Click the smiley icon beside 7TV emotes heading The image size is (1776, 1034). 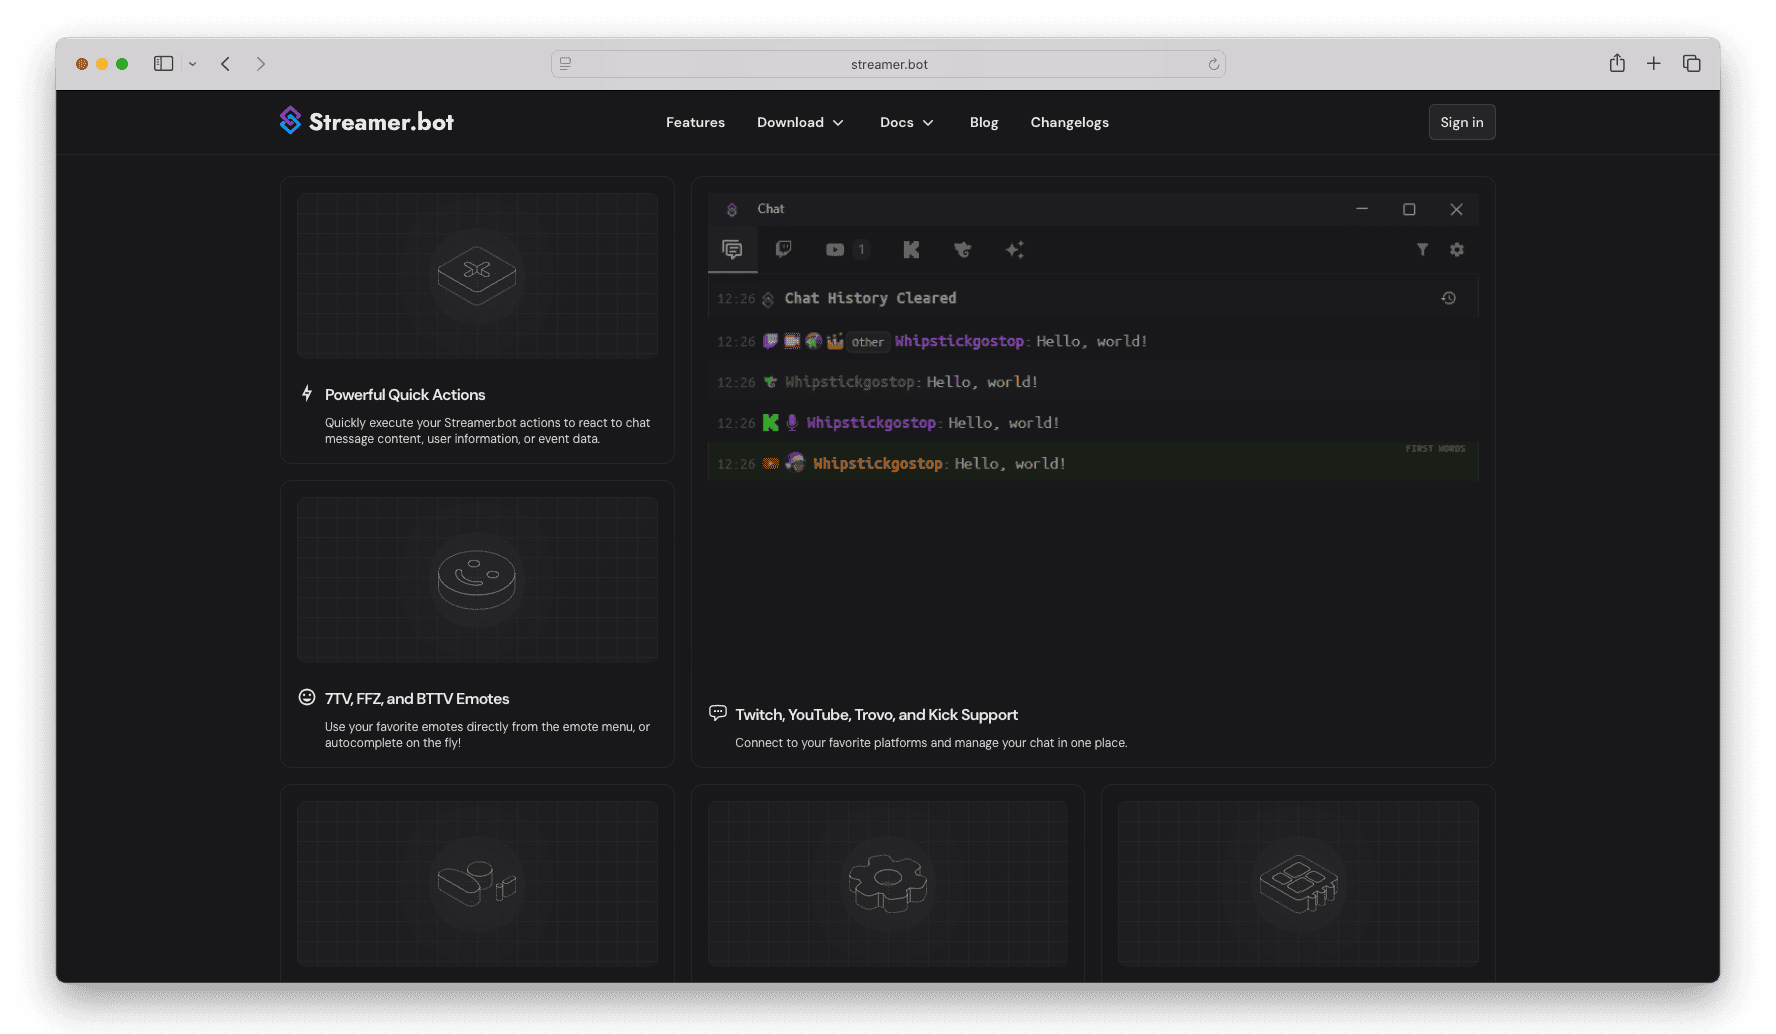click(307, 697)
